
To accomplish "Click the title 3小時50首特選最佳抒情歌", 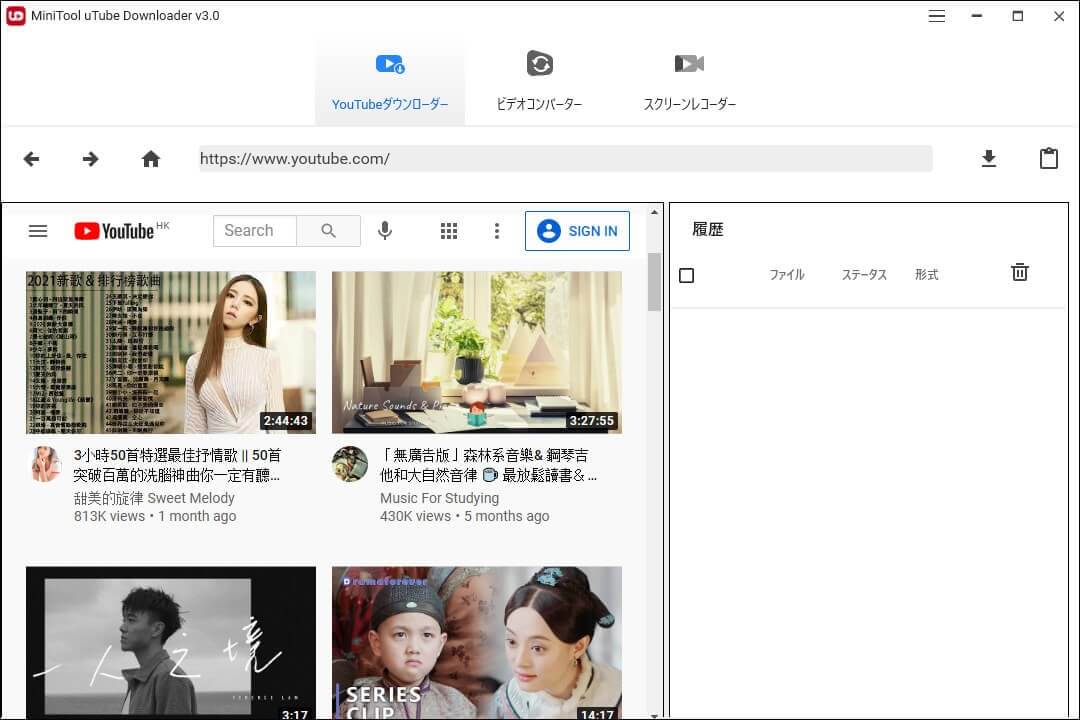I will [177, 465].
